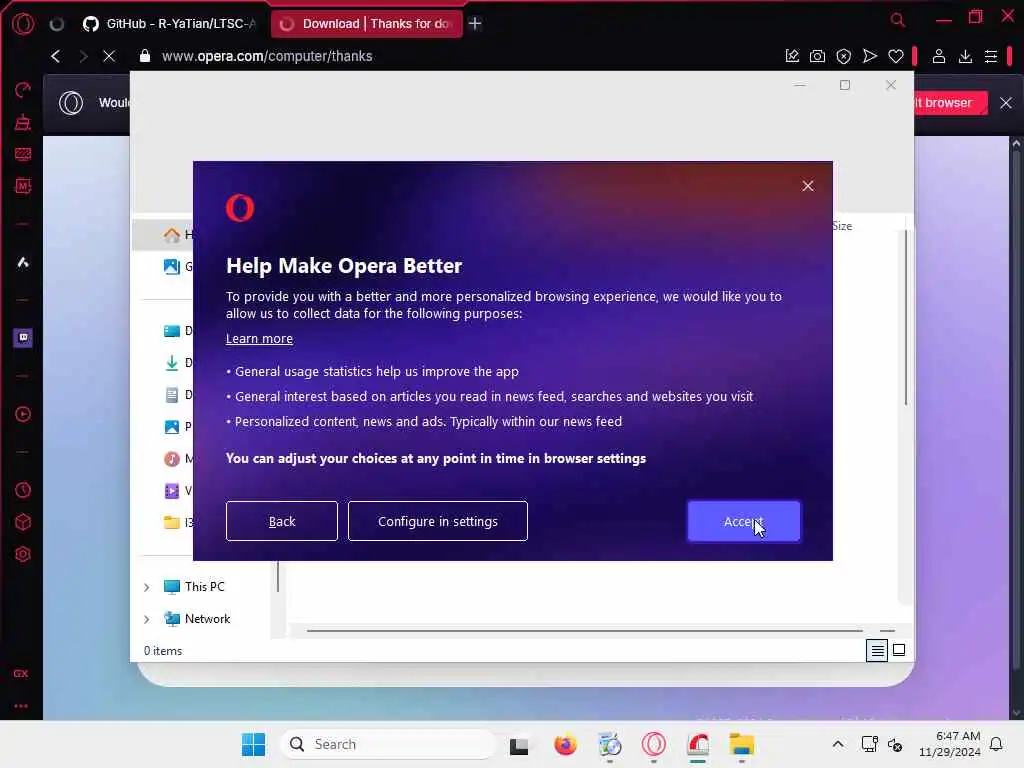Image resolution: width=1024 pixels, height=768 pixels.
Task: Open File Explorer from taskbar
Action: (x=742, y=744)
